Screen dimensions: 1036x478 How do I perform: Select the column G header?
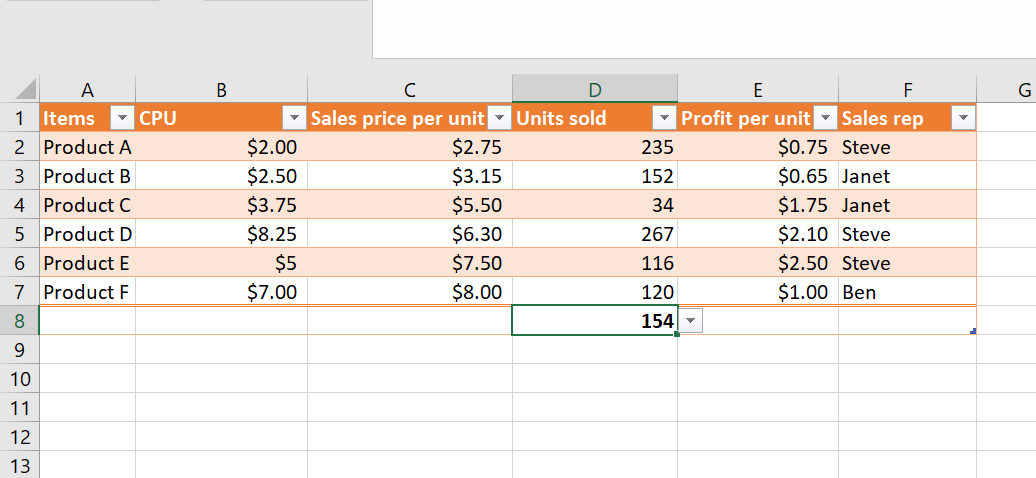[1020, 89]
